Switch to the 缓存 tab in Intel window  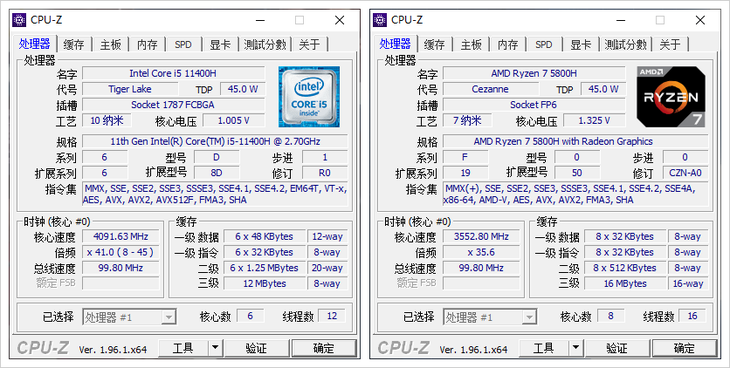[x=74, y=45]
